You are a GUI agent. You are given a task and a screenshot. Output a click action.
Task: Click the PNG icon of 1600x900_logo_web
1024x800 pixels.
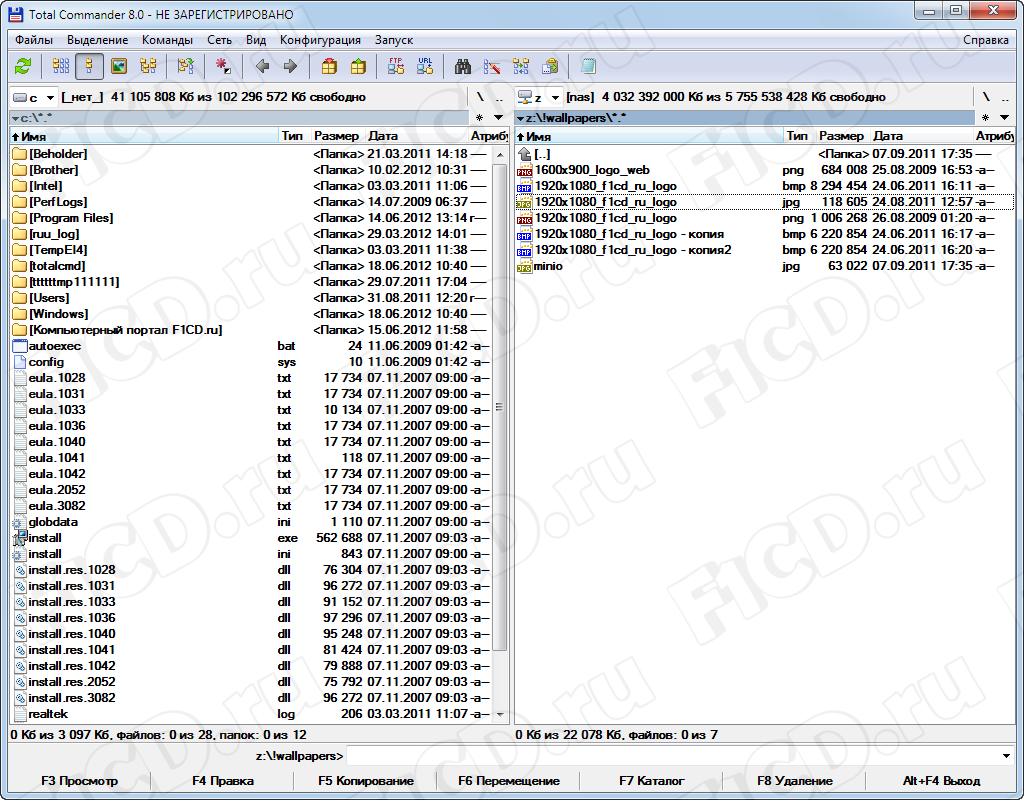click(524, 170)
